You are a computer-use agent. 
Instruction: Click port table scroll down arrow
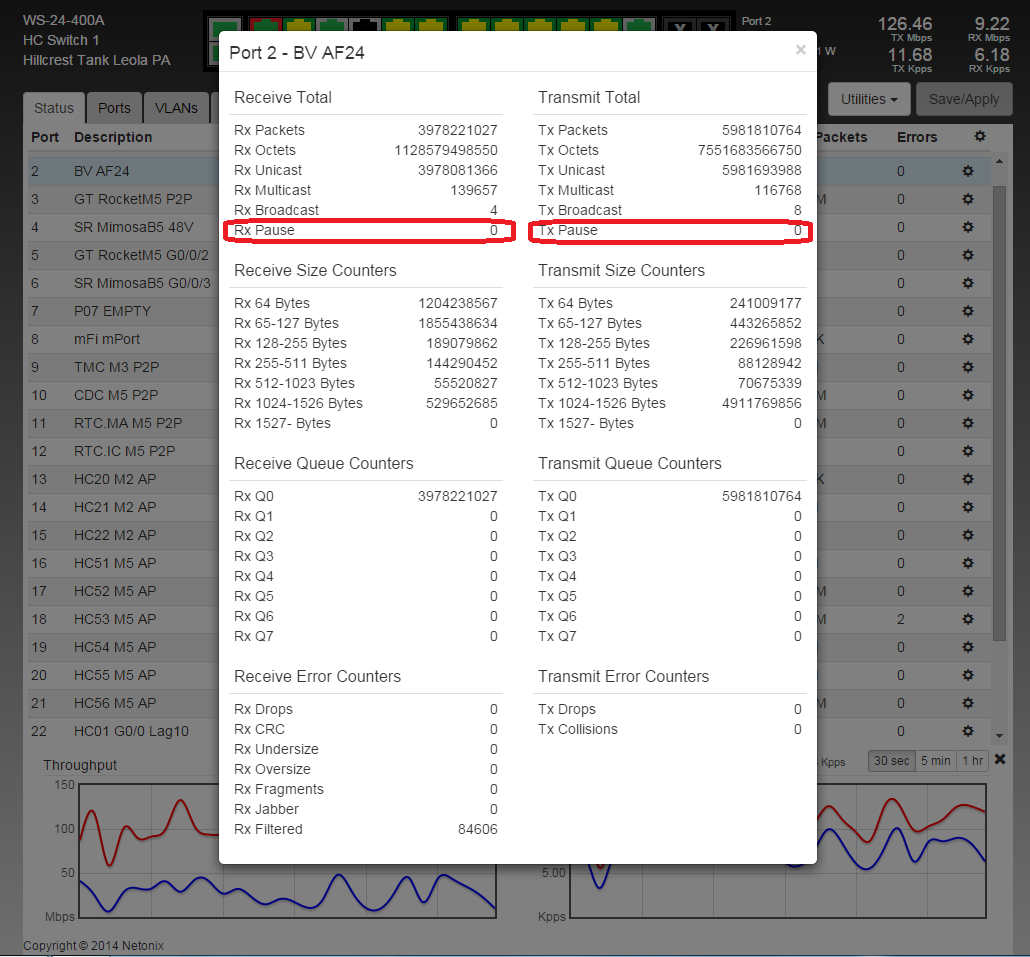tap(999, 735)
